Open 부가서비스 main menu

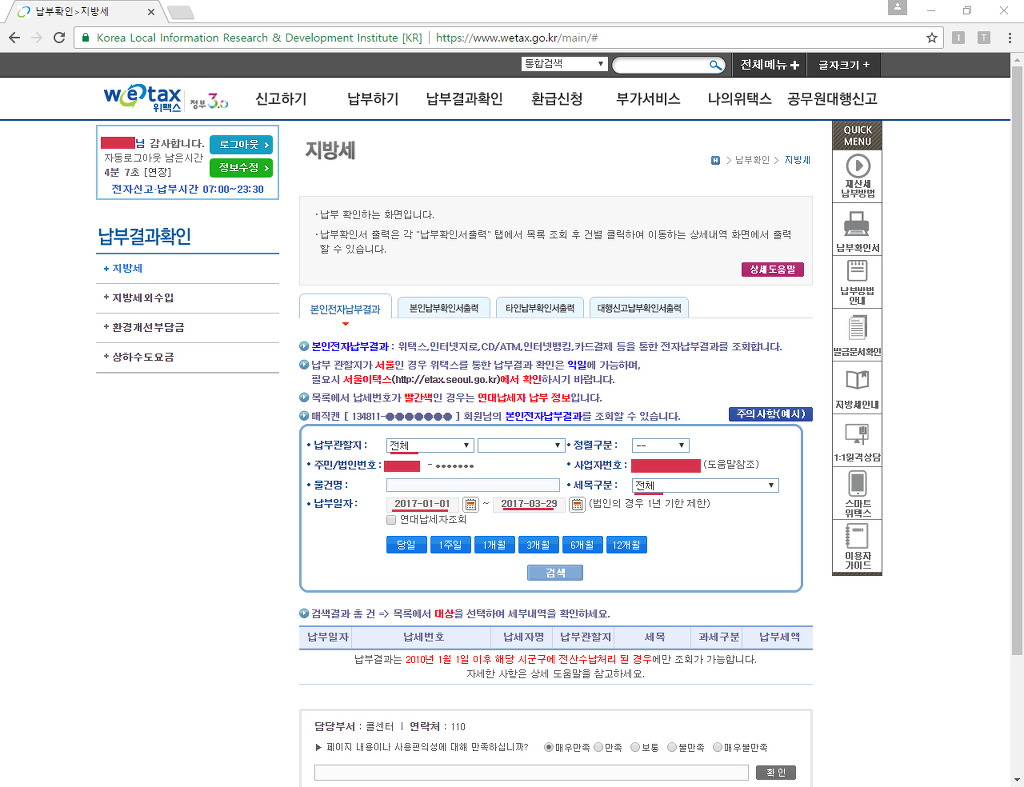click(x=648, y=99)
